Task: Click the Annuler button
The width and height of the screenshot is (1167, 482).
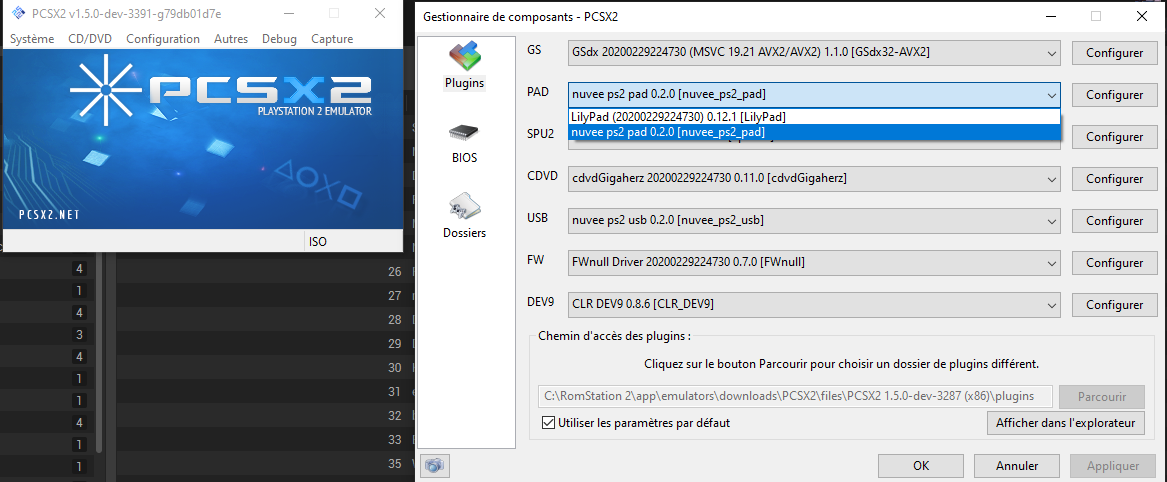Action: 1017,466
